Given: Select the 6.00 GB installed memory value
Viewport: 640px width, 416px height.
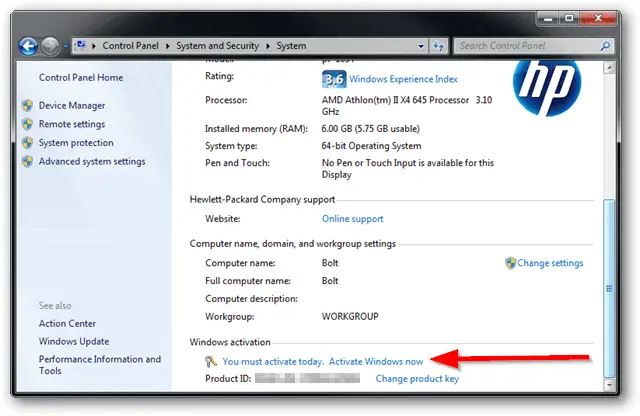Looking at the screenshot, I should (371, 129).
